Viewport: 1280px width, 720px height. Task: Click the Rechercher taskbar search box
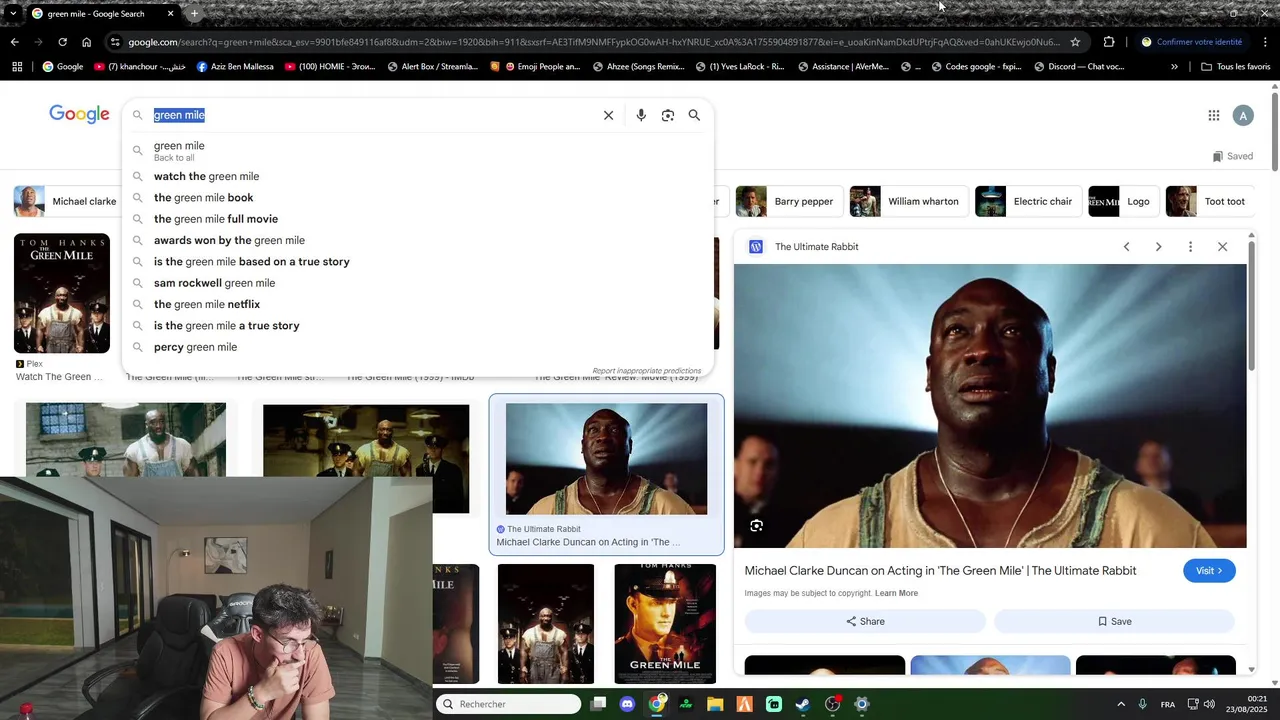pyautogui.click(x=508, y=704)
